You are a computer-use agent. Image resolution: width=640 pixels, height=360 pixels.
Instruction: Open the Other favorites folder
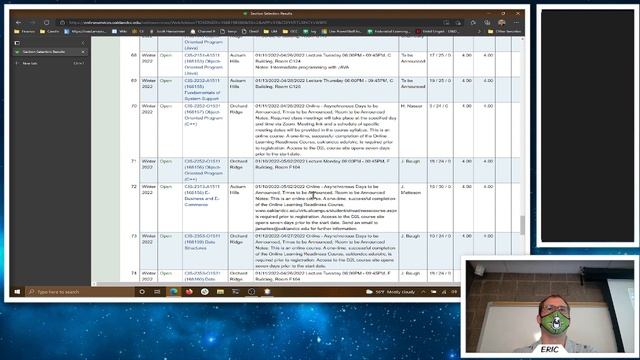point(504,31)
